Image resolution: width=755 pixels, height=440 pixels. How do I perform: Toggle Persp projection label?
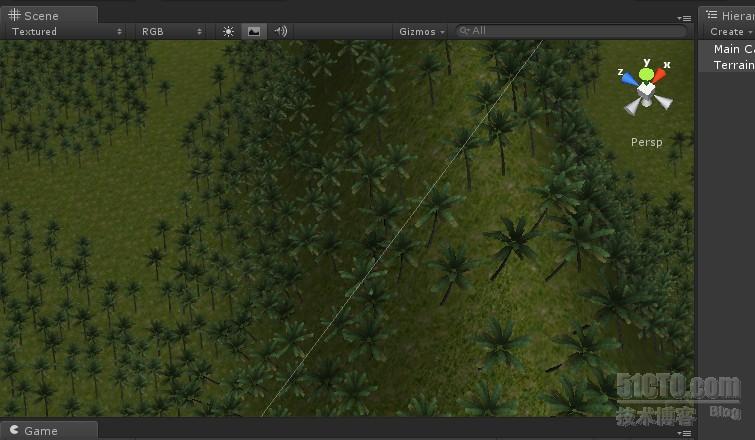(x=647, y=142)
